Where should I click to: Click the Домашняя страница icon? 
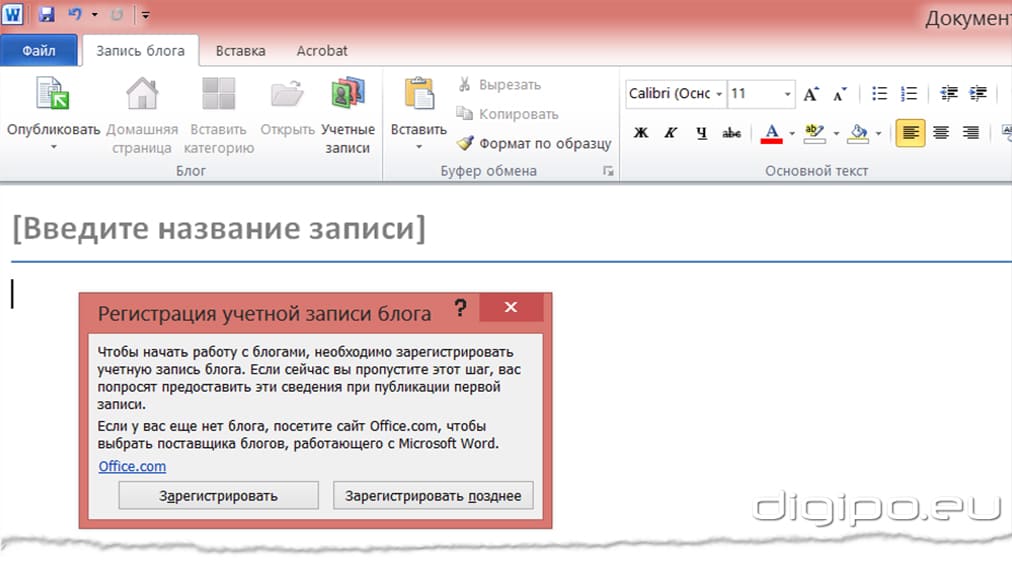click(142, 94)
